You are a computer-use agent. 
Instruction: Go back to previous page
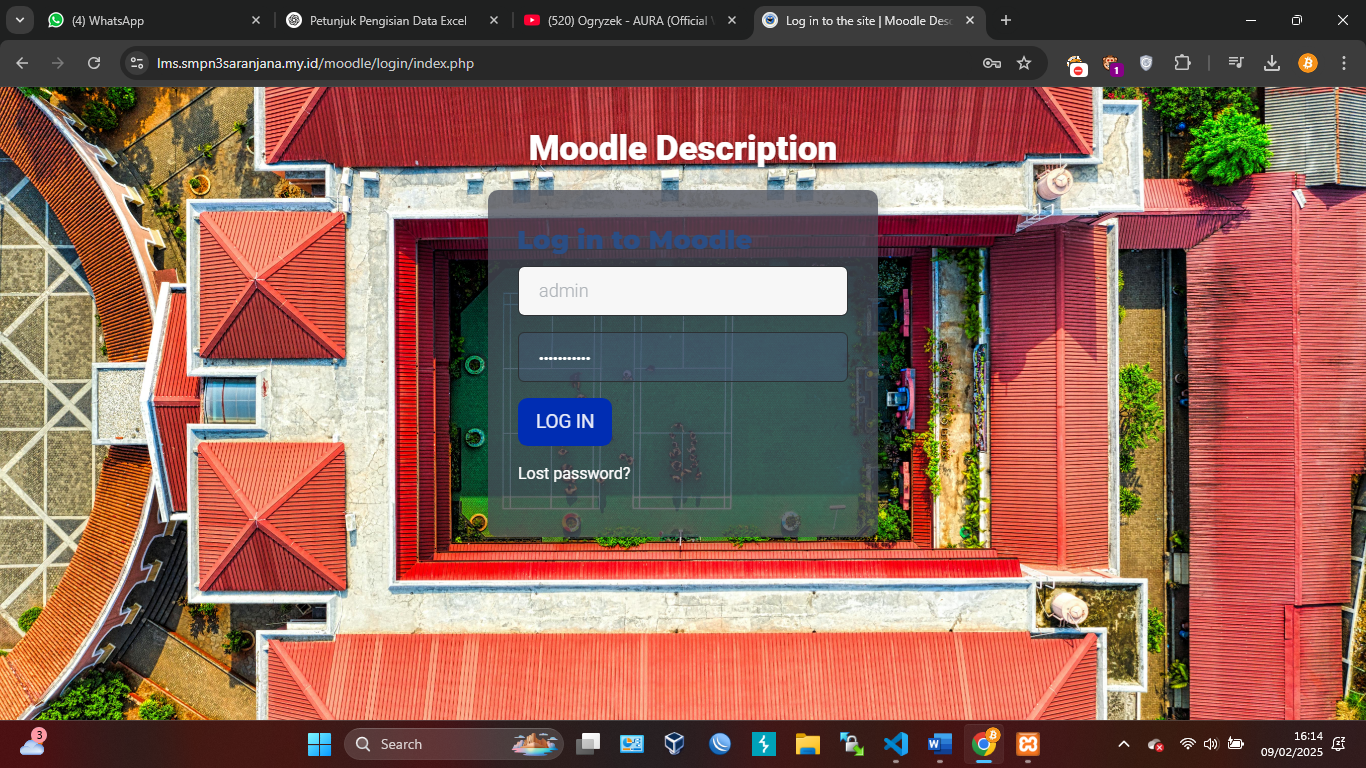coord(22,63)
